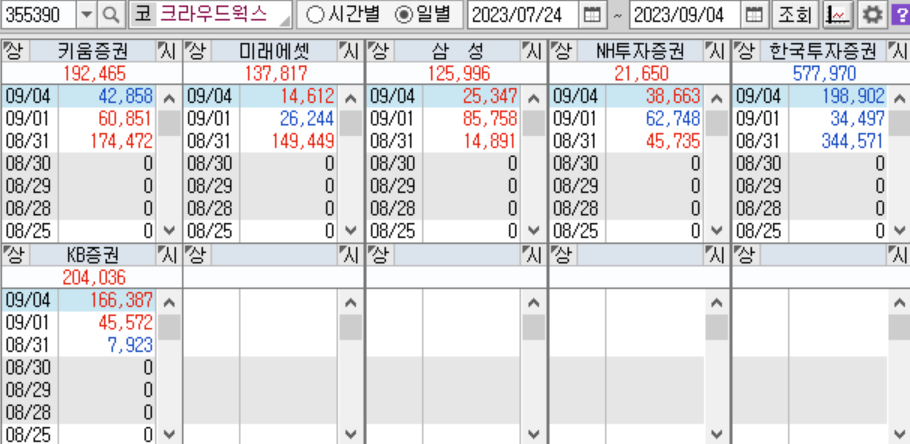The width and height of the screenshot is (910, 444).
Task: Open start date calendar picker
Action: click(592, 15)
